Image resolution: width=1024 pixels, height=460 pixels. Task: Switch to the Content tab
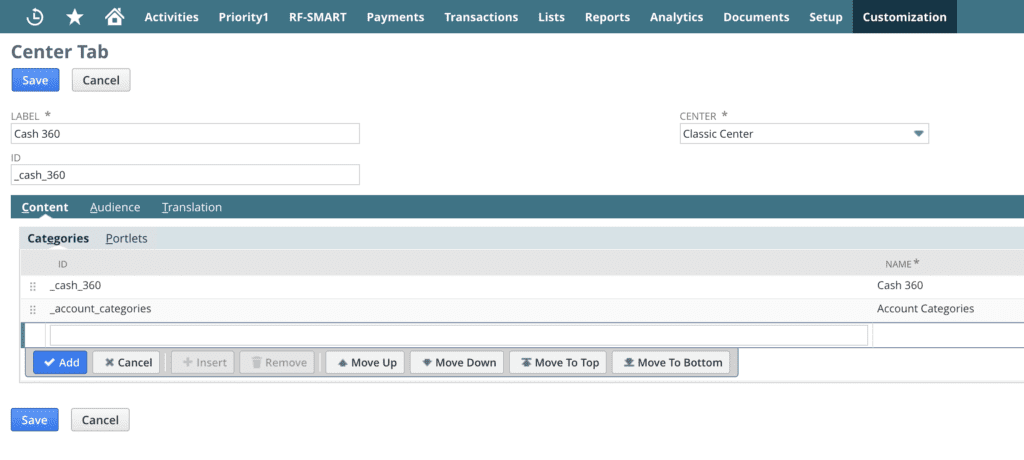(44, 207)
